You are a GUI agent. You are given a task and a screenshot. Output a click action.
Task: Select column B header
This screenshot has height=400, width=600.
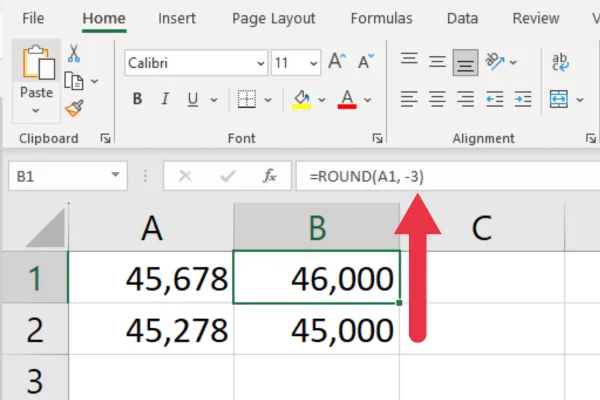coord(316,227)
